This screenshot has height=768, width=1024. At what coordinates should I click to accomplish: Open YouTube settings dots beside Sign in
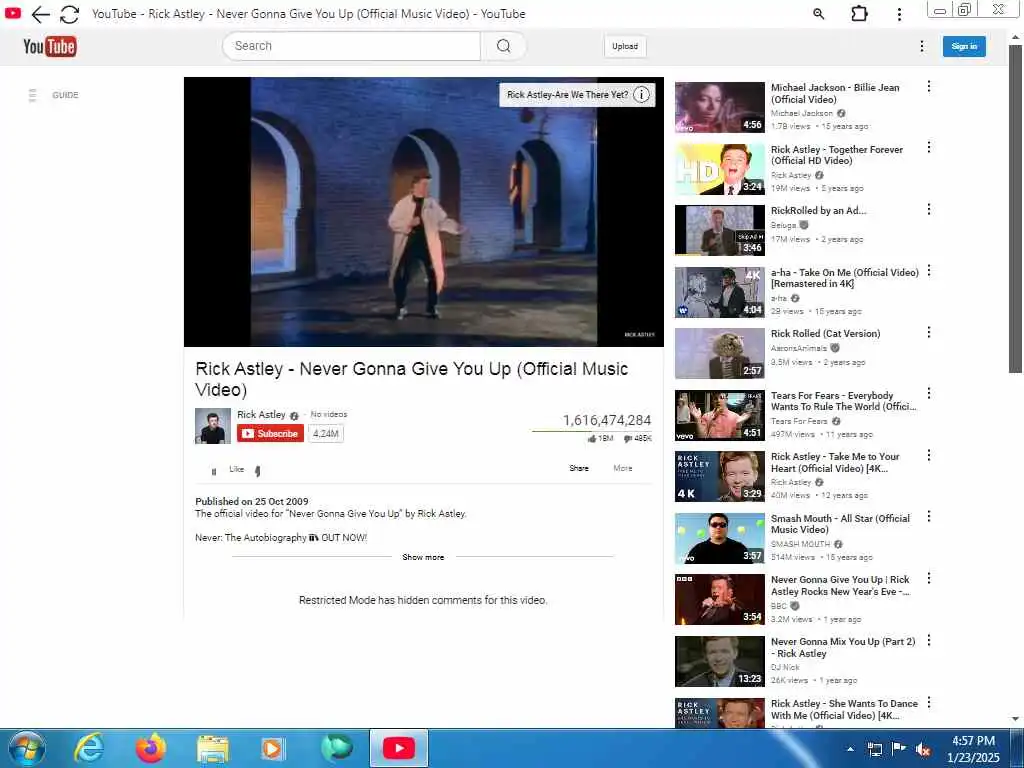(921, 46)
